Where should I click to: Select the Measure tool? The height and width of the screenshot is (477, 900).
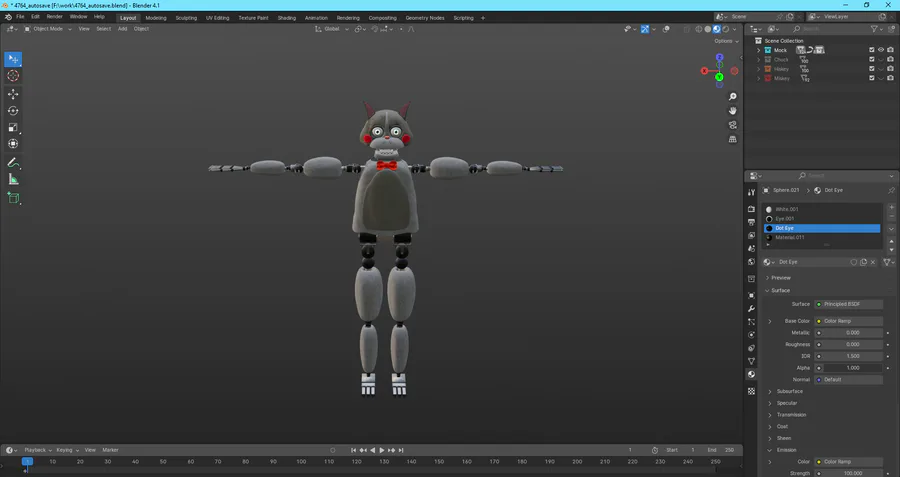pos(13,180)
